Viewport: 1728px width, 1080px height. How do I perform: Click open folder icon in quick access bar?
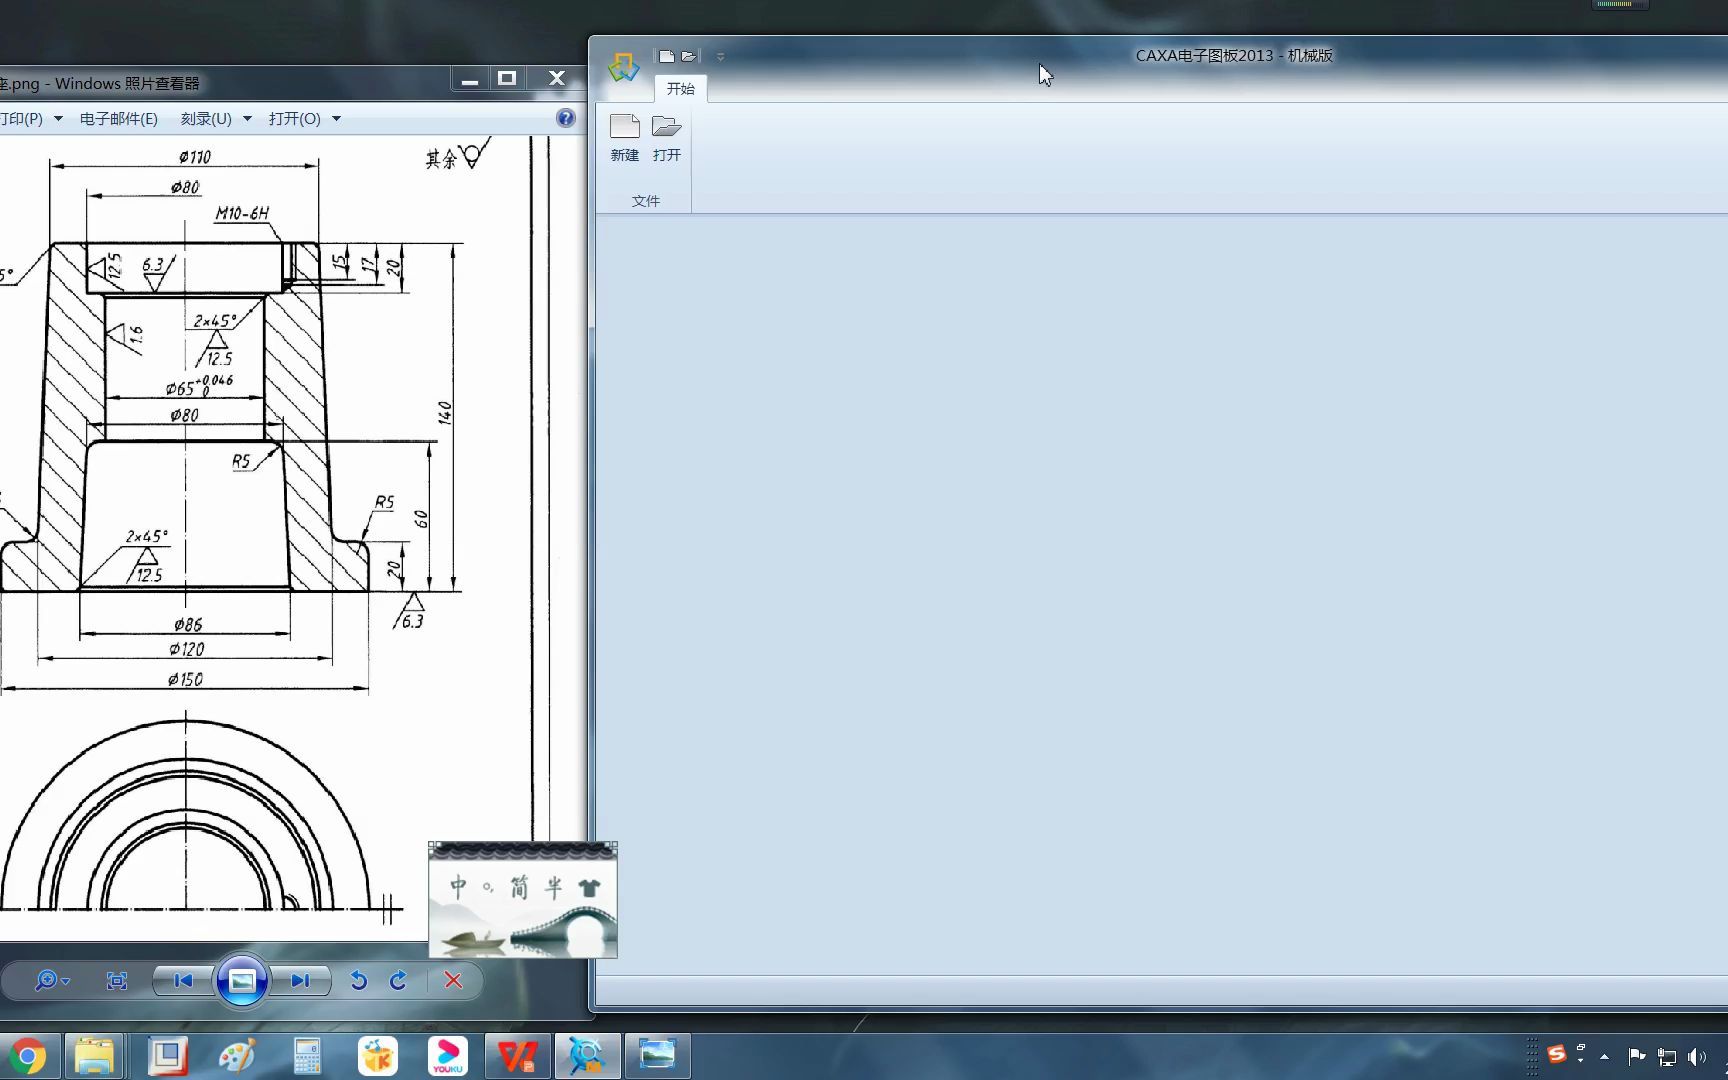click(x=688, y=56)
